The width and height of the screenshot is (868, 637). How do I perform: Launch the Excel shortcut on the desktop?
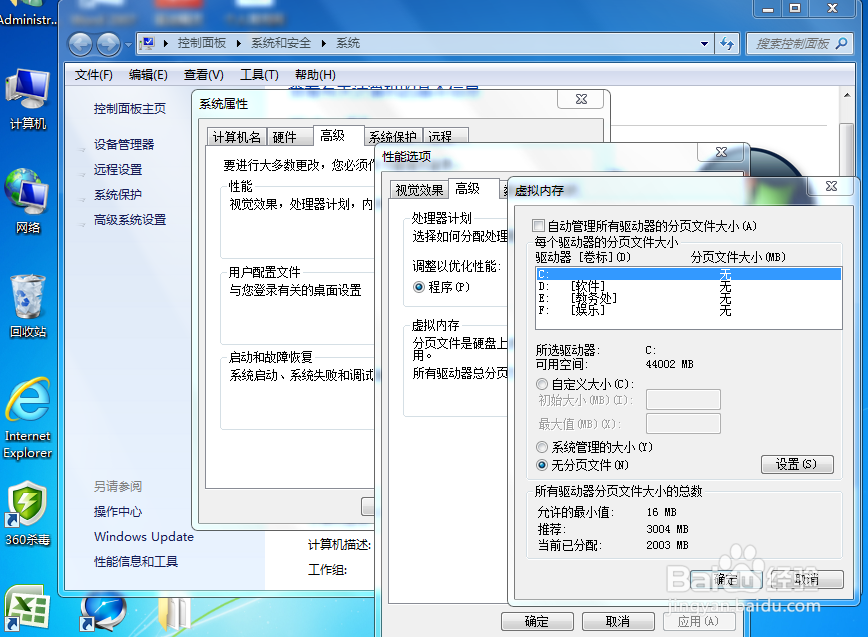[28, 608]
